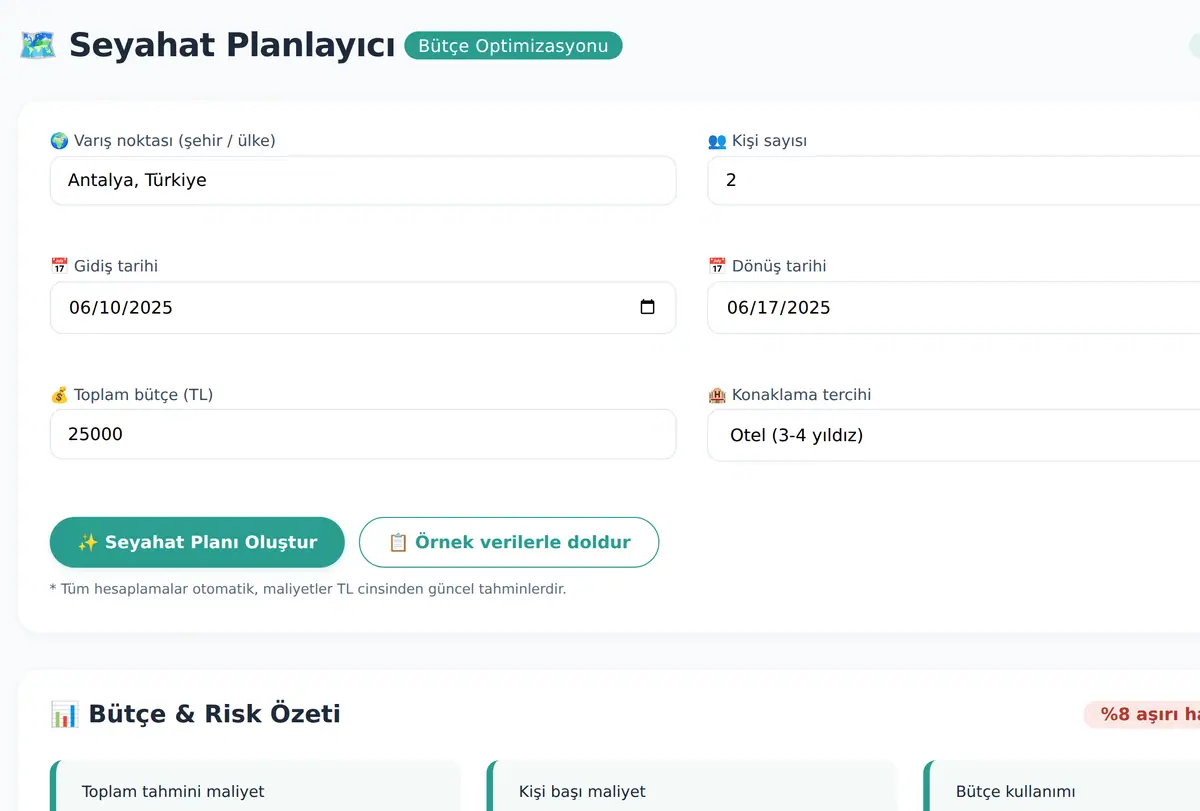The width and height of the screenshot is (1200, 811).
Task: Click the map emoji icon beside the title
Action: [38, 45]
